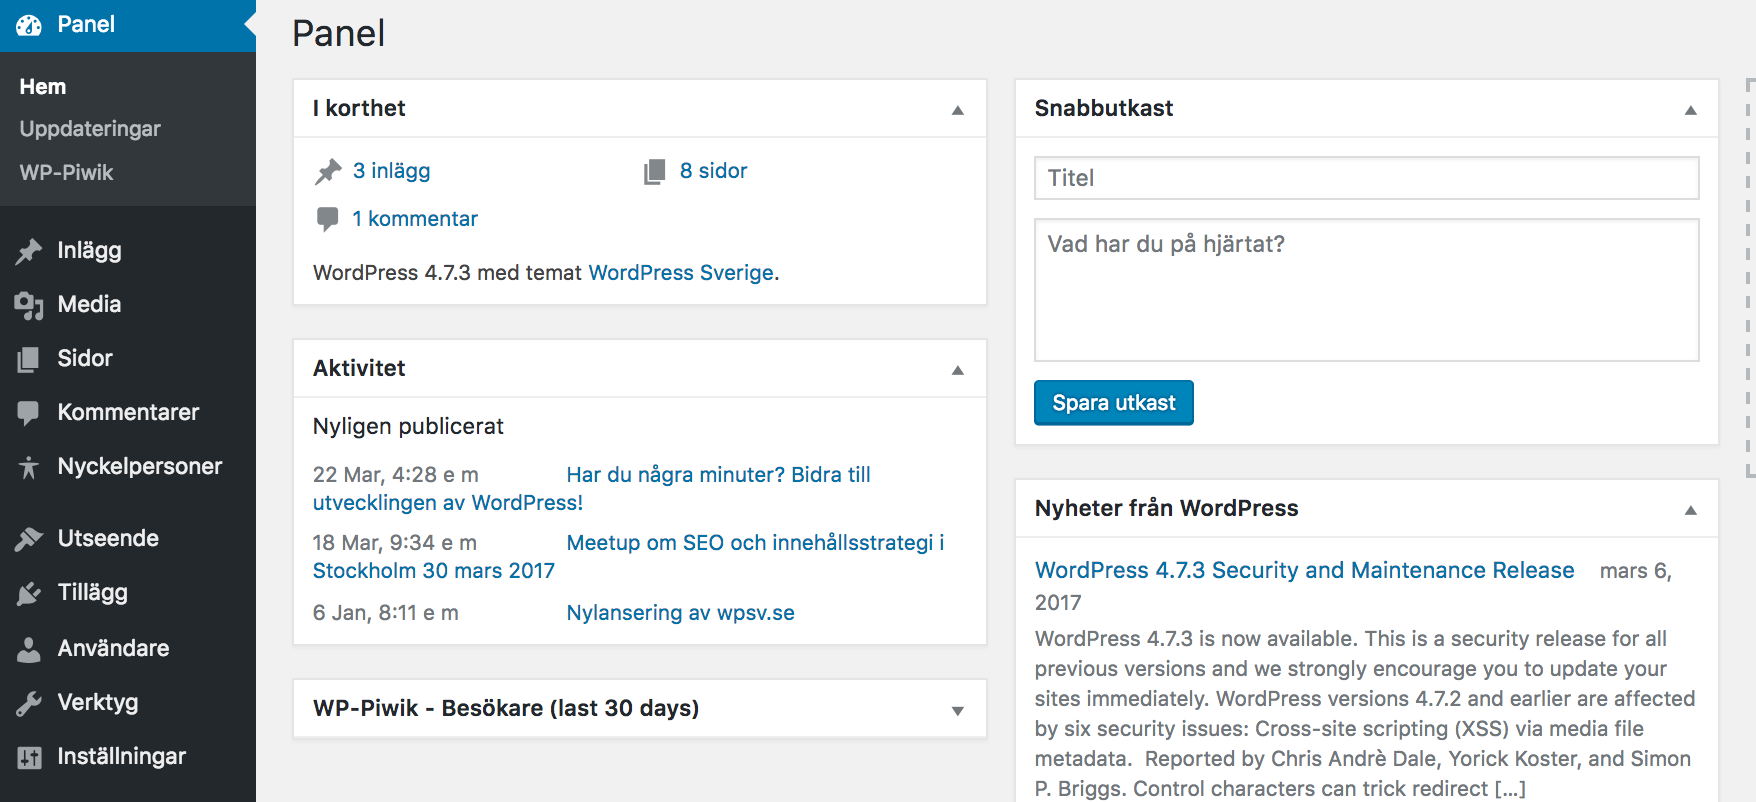Image resolution: width=1756 pixels, height=802 pixels.
Task: Select Hem in the sidebar submenu
Action: 43,87
